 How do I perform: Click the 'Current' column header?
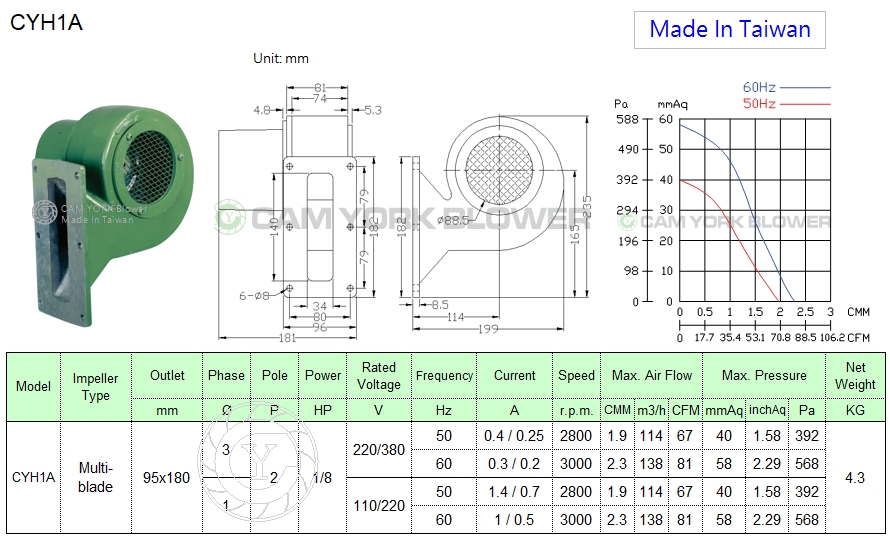coord(514,376)
